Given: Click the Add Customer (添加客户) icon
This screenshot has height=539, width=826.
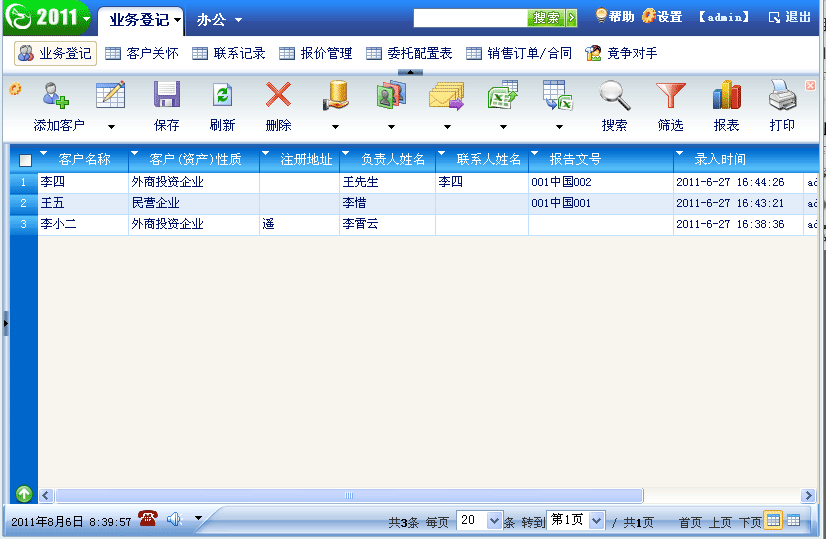Looking at the screenshot, I should (x=56, y=95).
